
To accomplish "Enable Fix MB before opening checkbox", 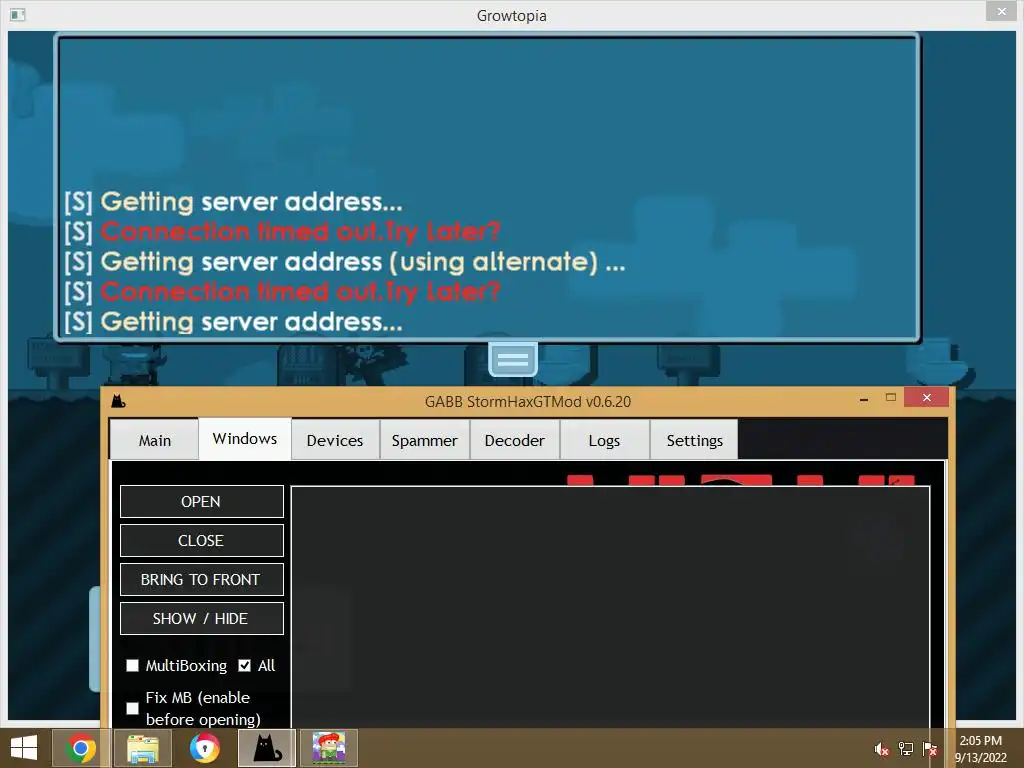I will point(133,709).
